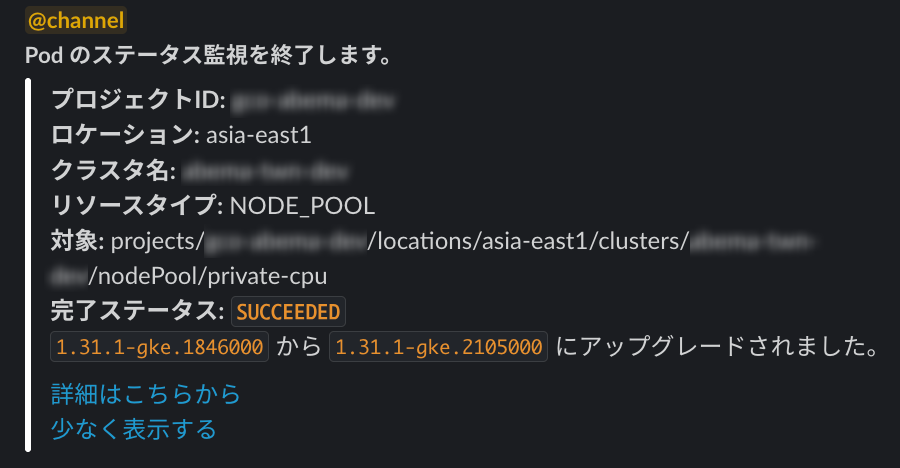Screen dimensions: 900x468
Task: Click the blurred project ID value
Action: tap(315, 100)
